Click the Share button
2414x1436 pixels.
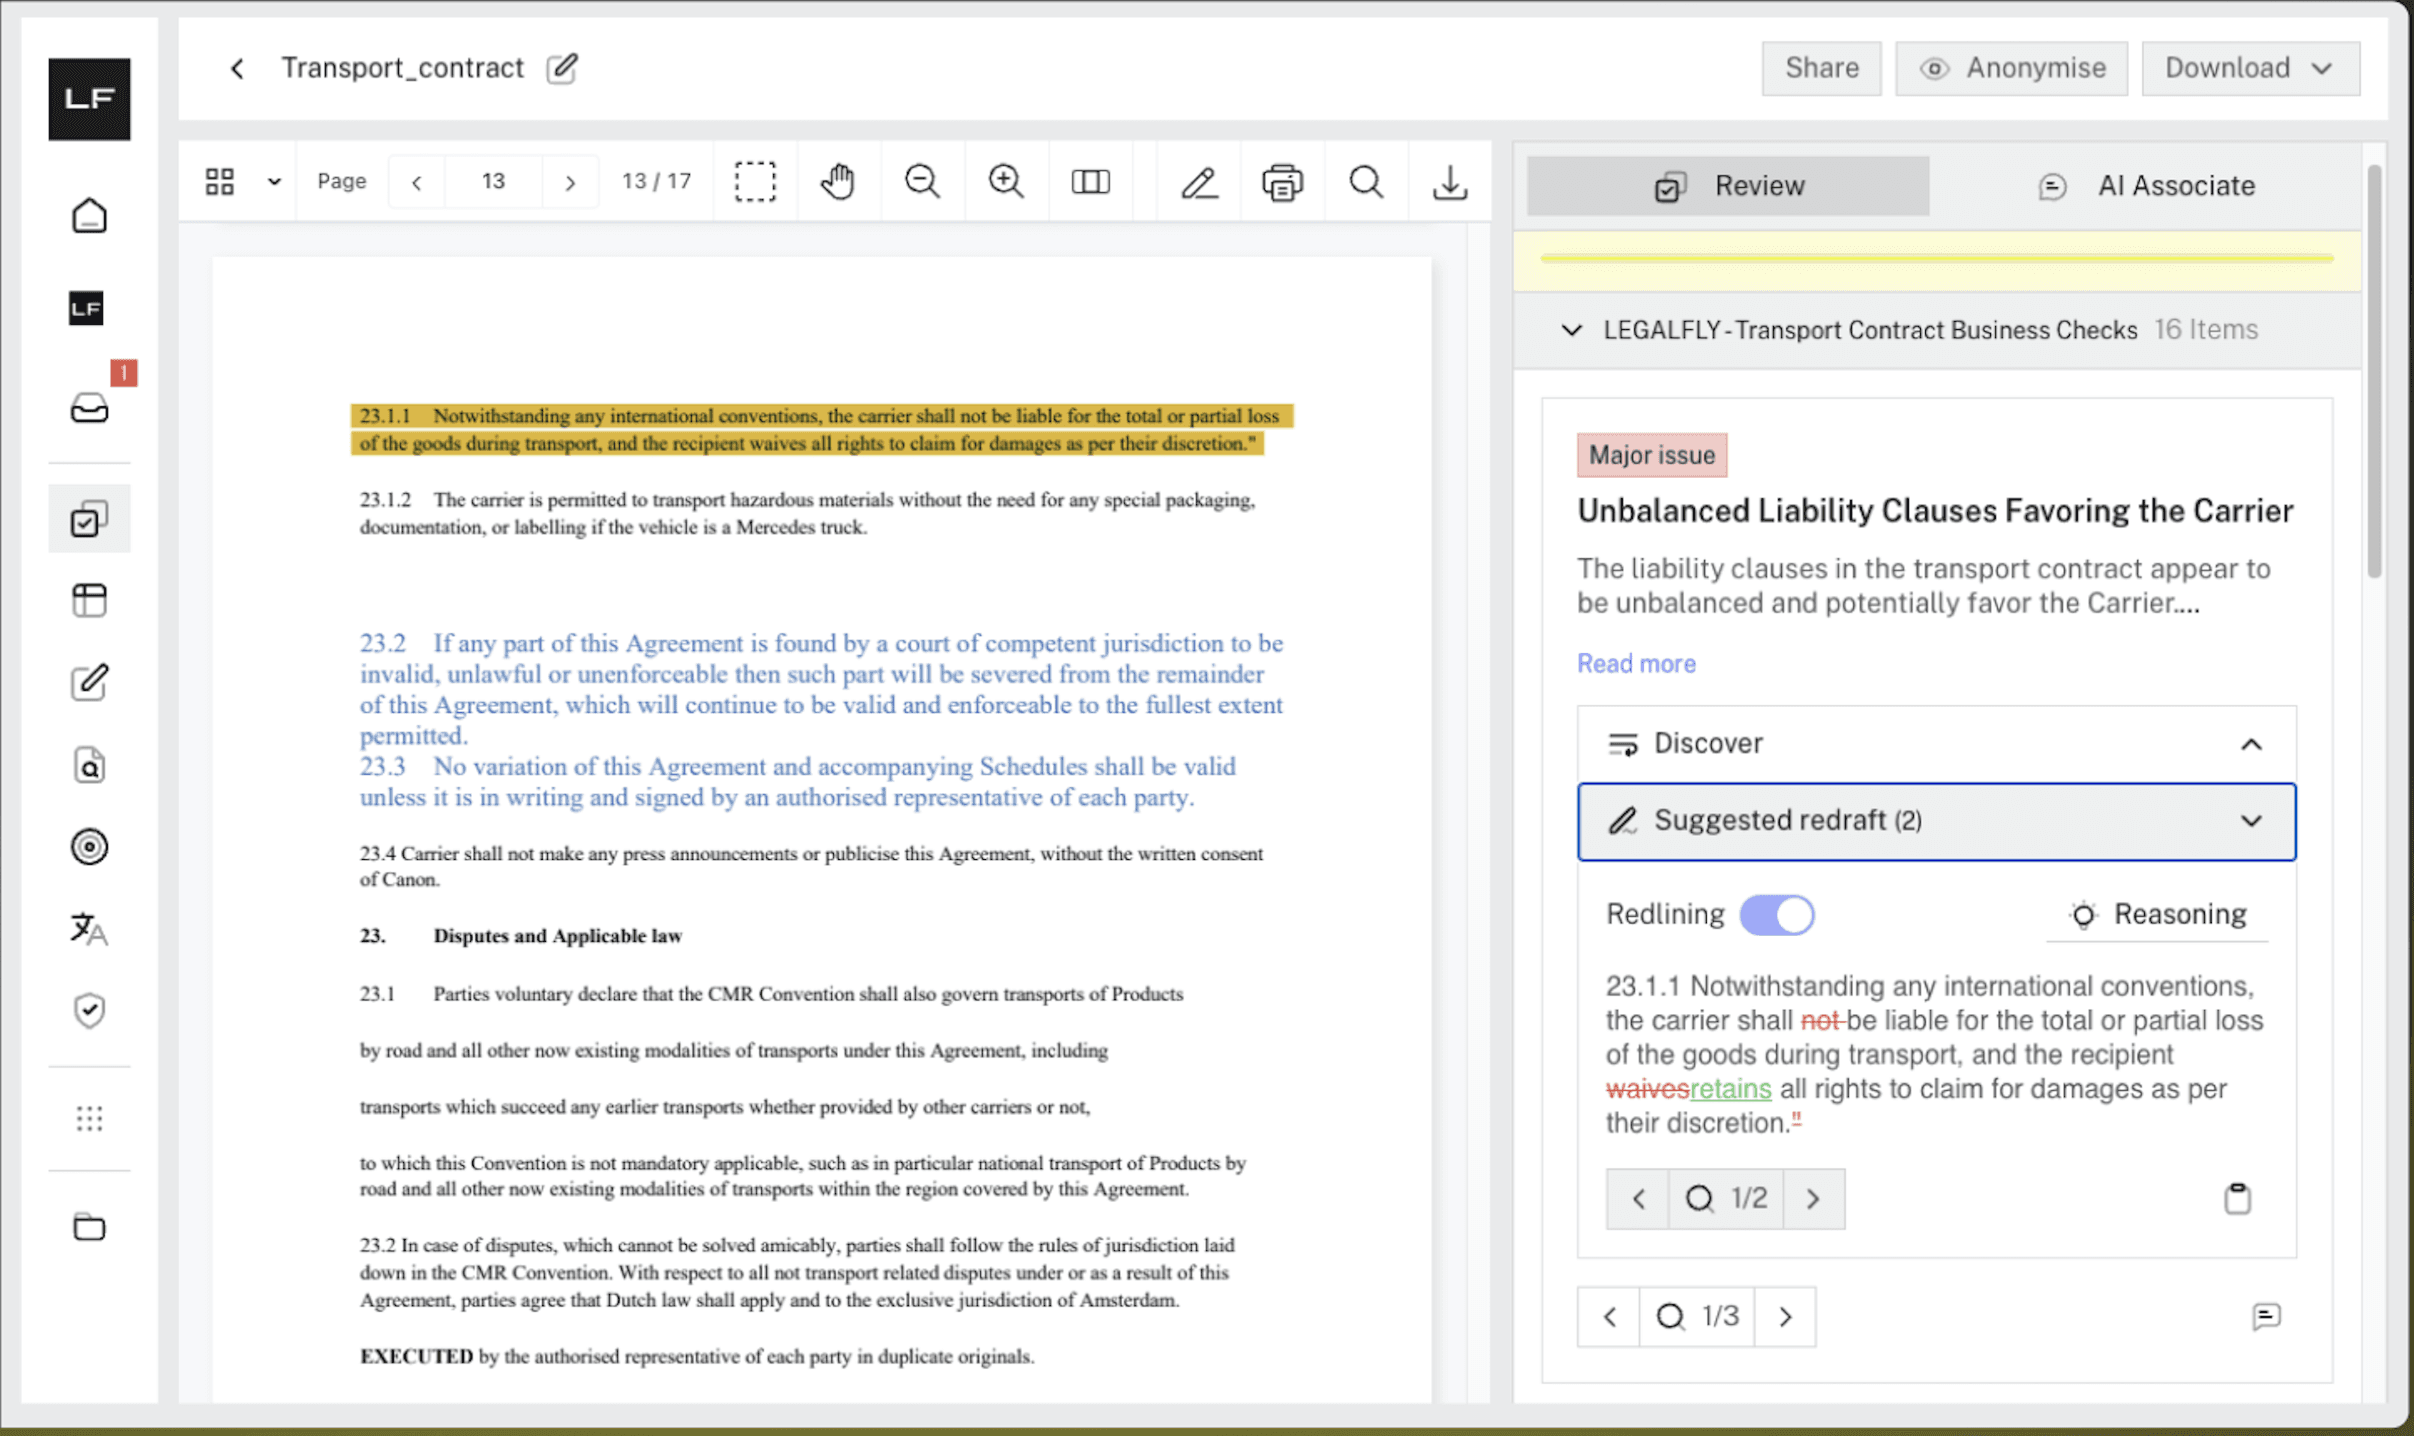click(x=1821, y=68)
